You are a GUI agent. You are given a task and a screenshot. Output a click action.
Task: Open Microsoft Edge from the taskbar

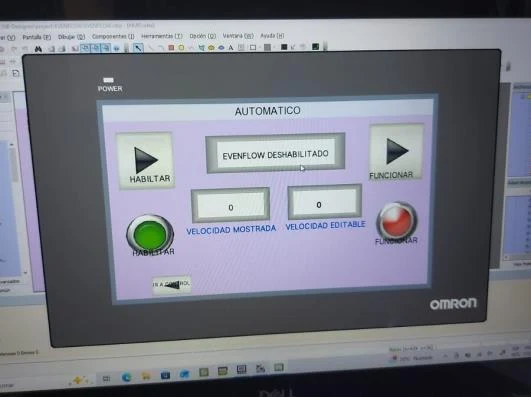(126, 377)
